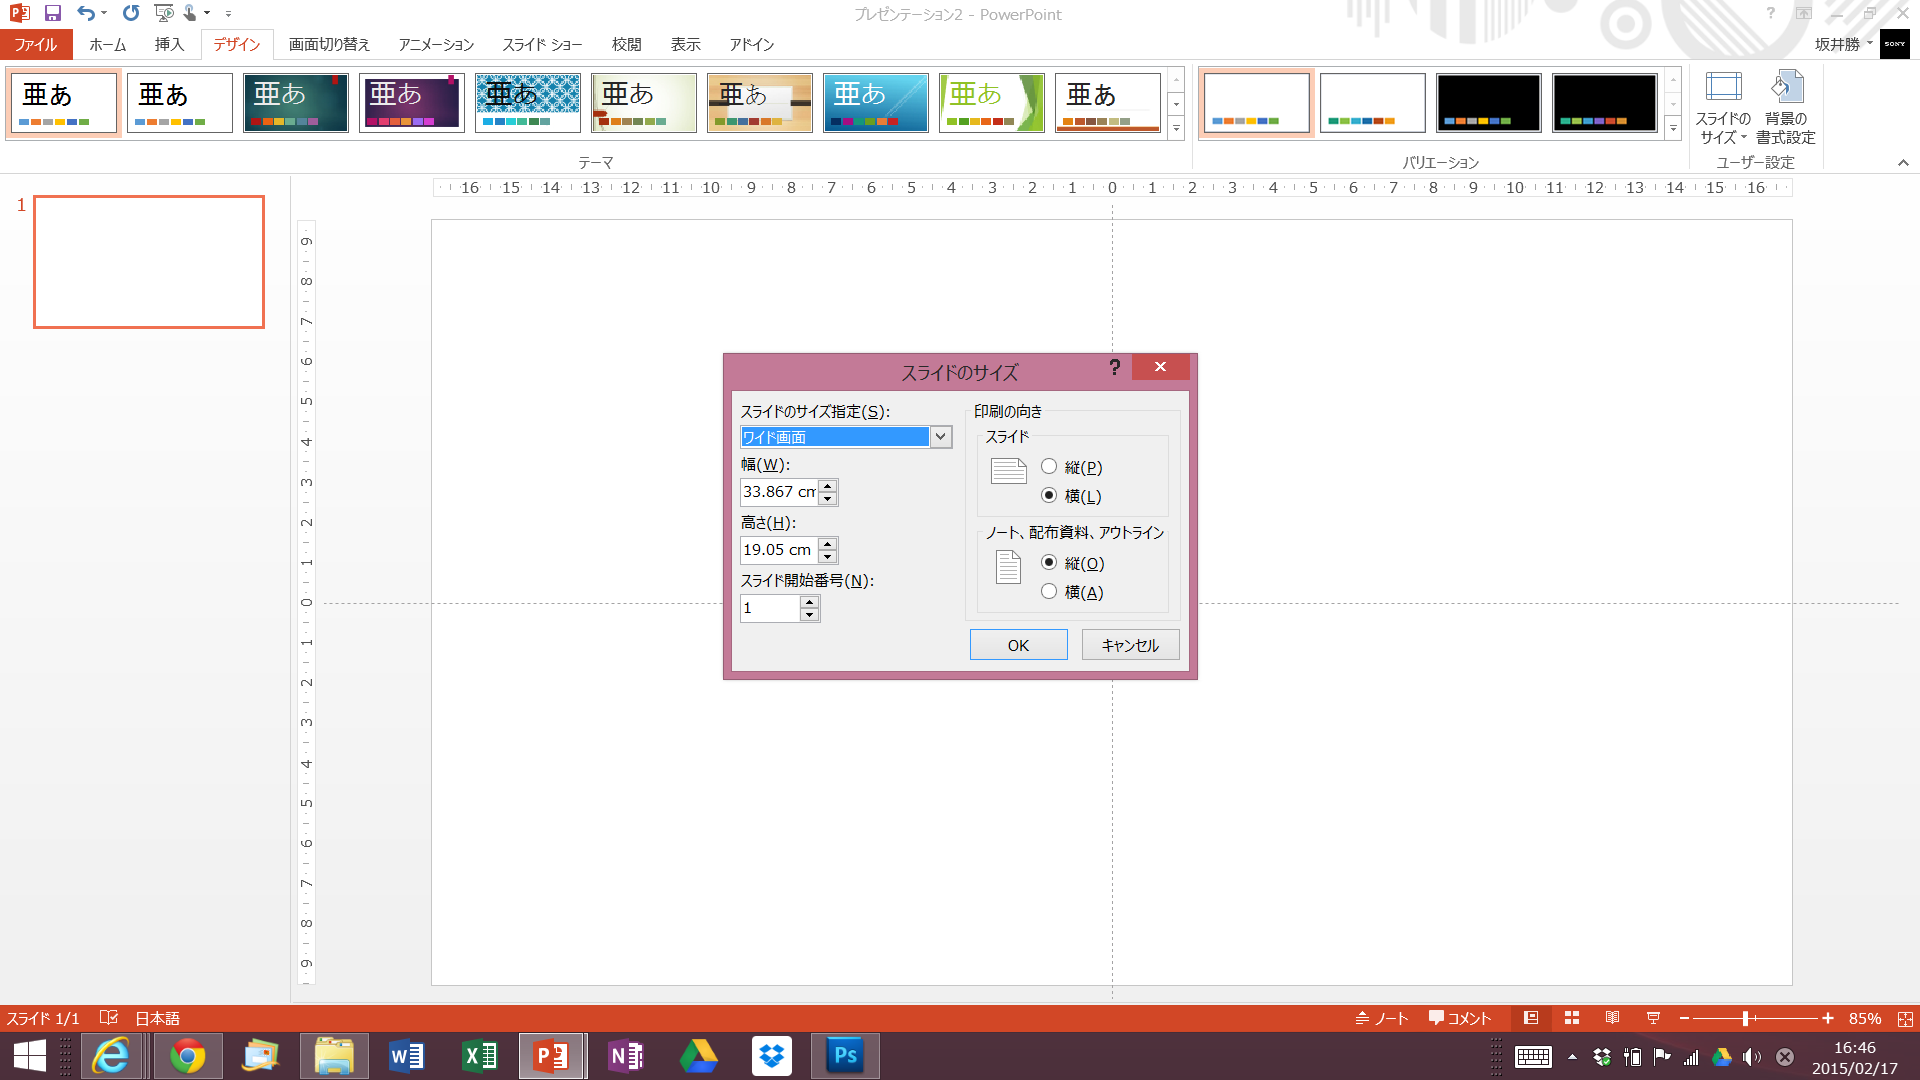Screen dimensions: 1920x1080
Task: Select notes orientation 縦(O) radio button
Action: [x=1049, y=562]
